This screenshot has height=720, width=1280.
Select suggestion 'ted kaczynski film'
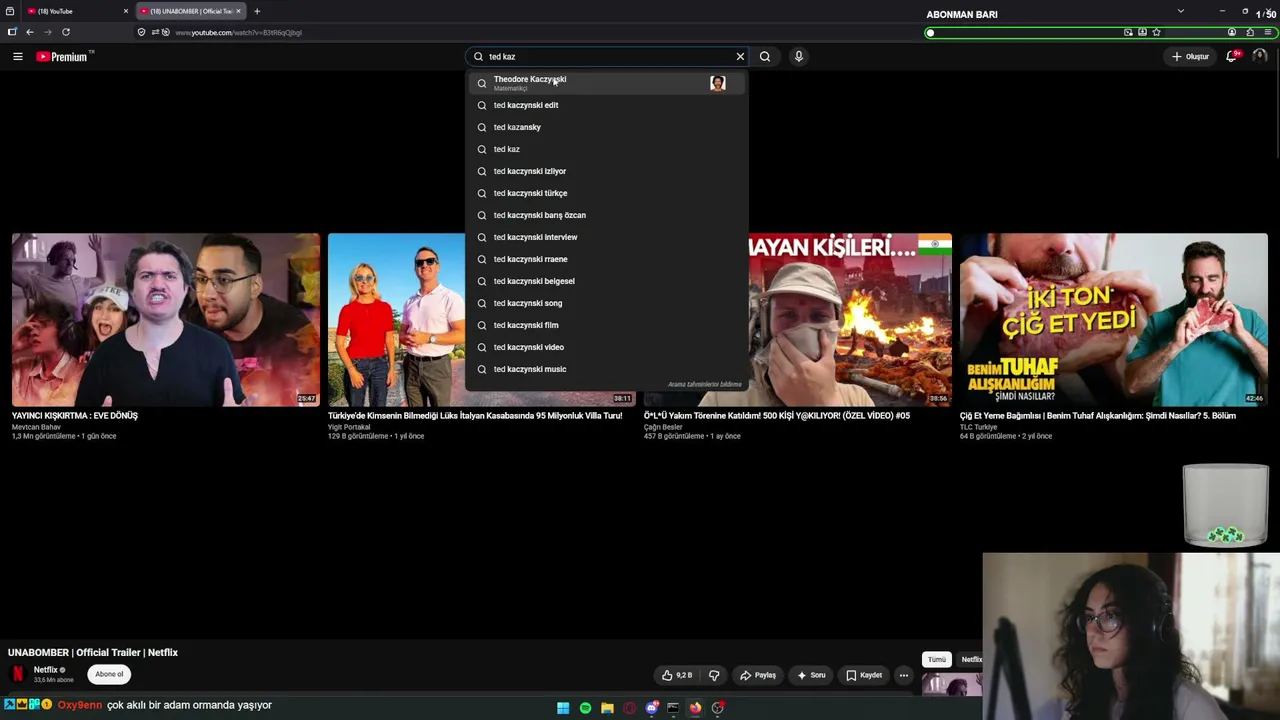pyautogui.click(x=607, y=325)
